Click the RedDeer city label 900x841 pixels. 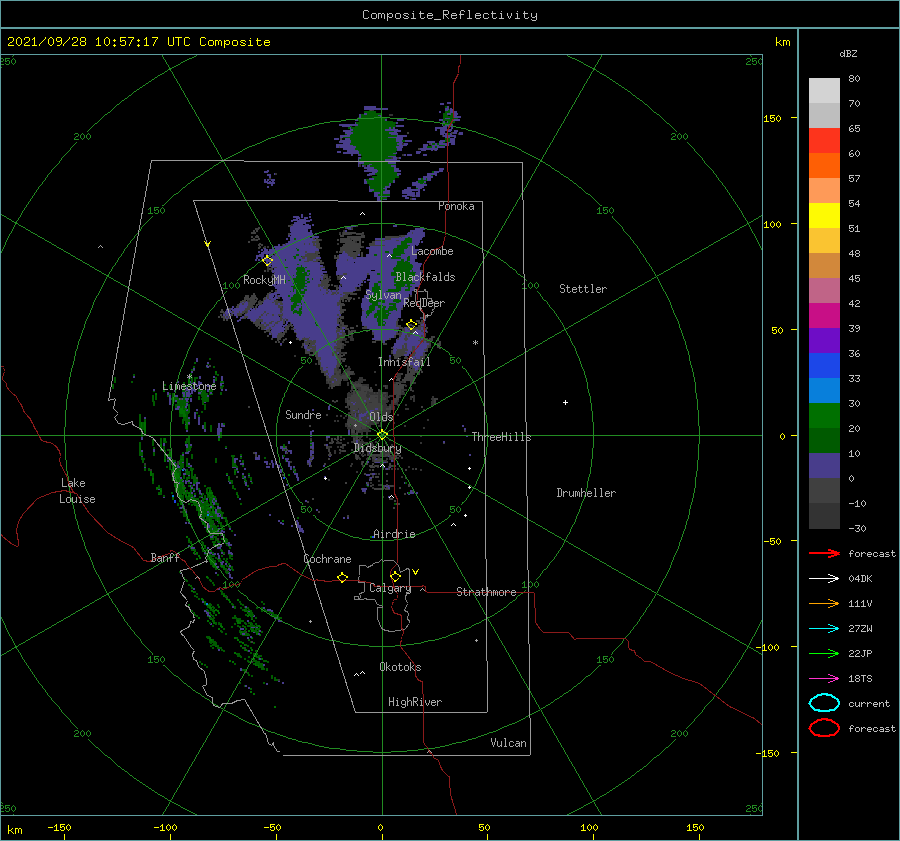pyautogui.click(x=424, y=303)
